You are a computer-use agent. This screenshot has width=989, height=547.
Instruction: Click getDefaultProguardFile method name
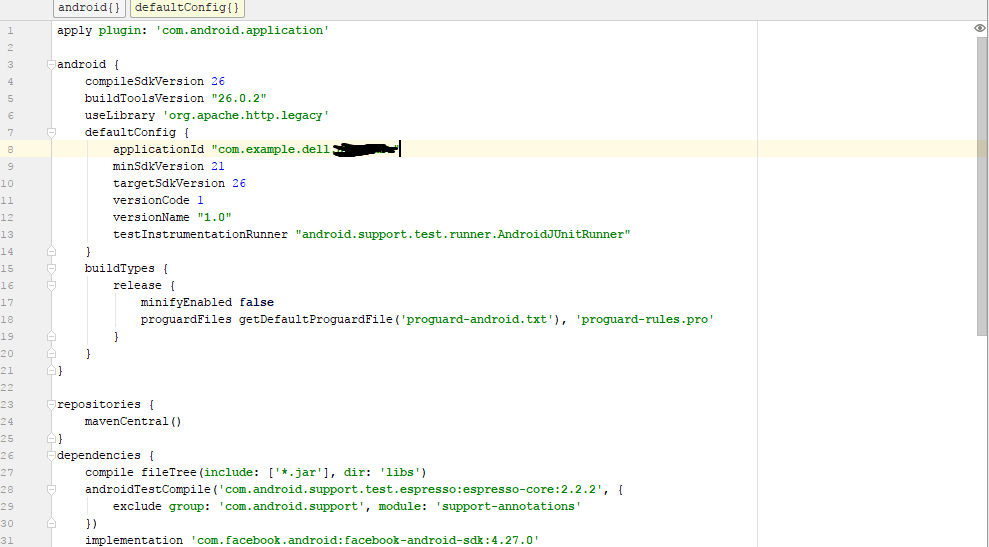pyautogui.click(x=316, y=320)
